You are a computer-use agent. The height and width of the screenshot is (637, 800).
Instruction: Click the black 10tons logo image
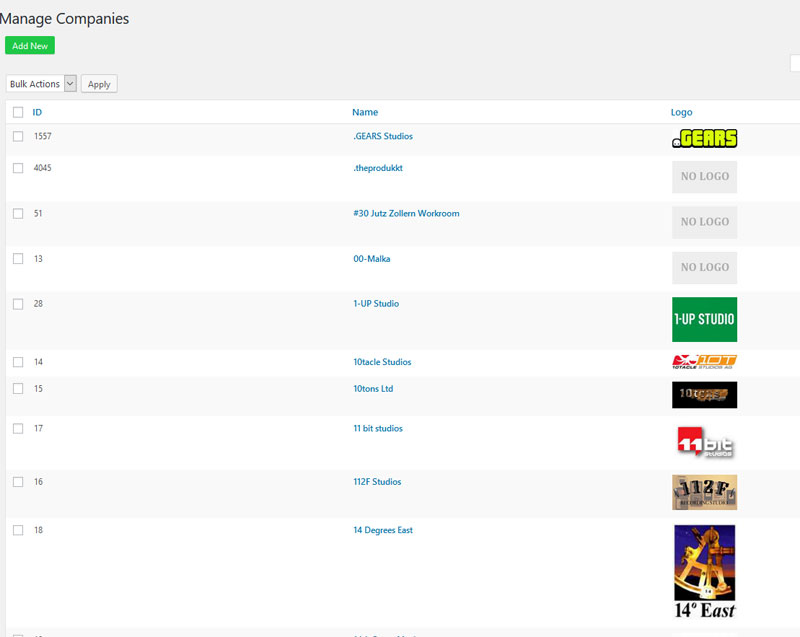pyautogui.click(x=705, y=395)
